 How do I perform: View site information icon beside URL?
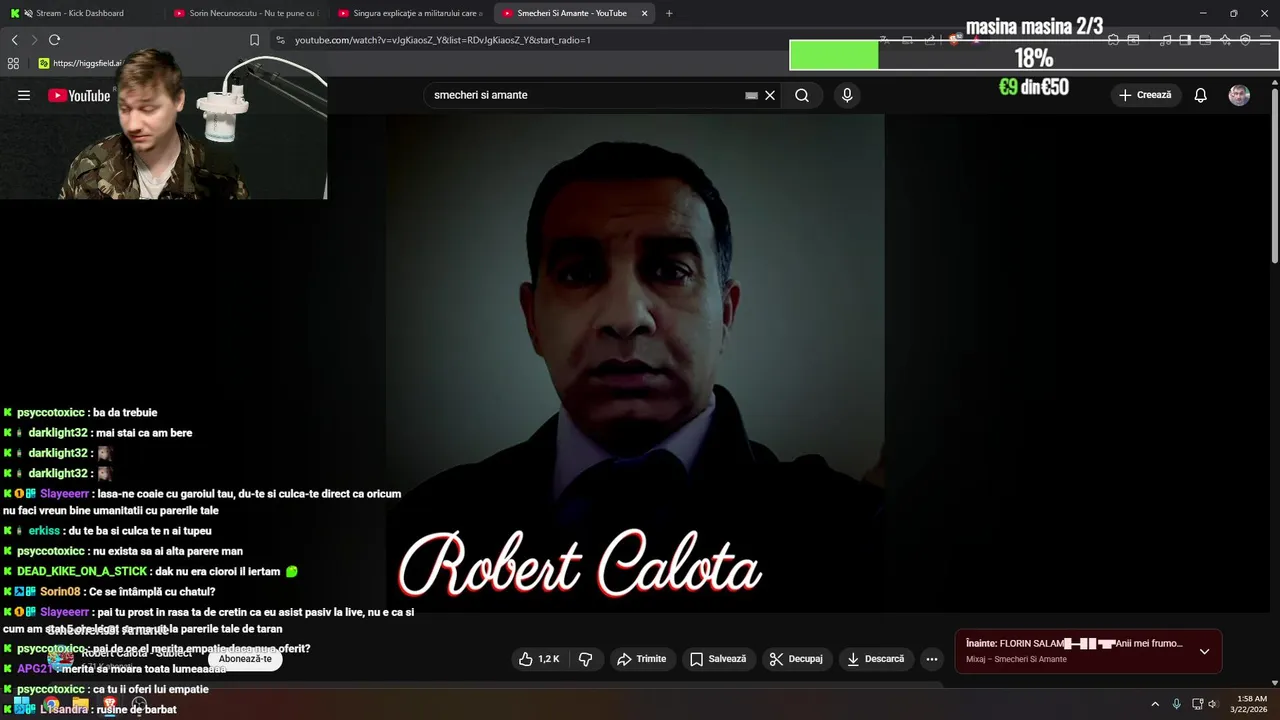[280, 40]
